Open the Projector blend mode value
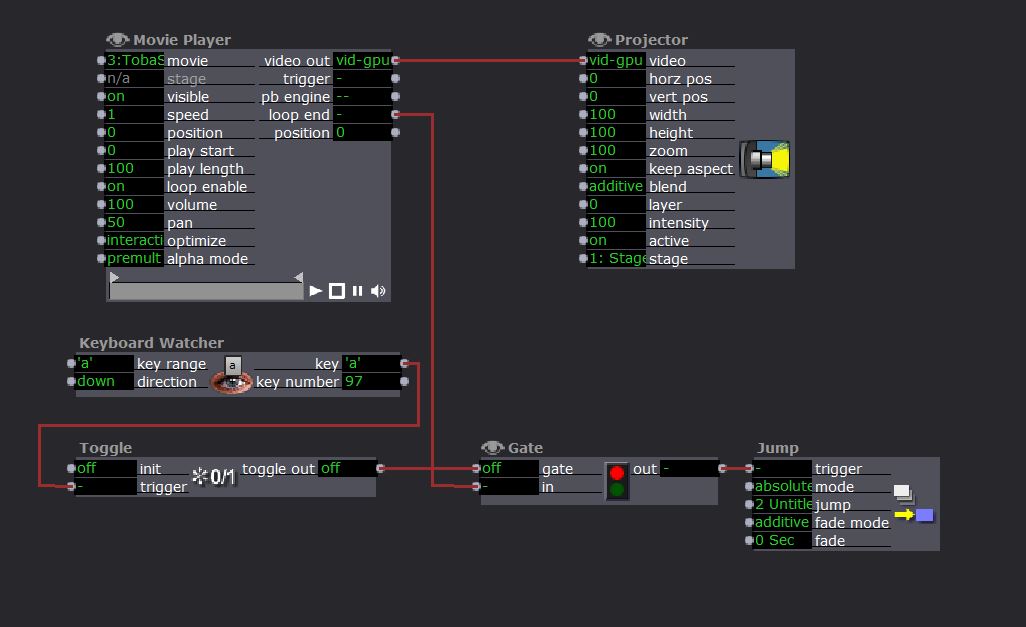The image size is (1026, 627). coord(615,187)
